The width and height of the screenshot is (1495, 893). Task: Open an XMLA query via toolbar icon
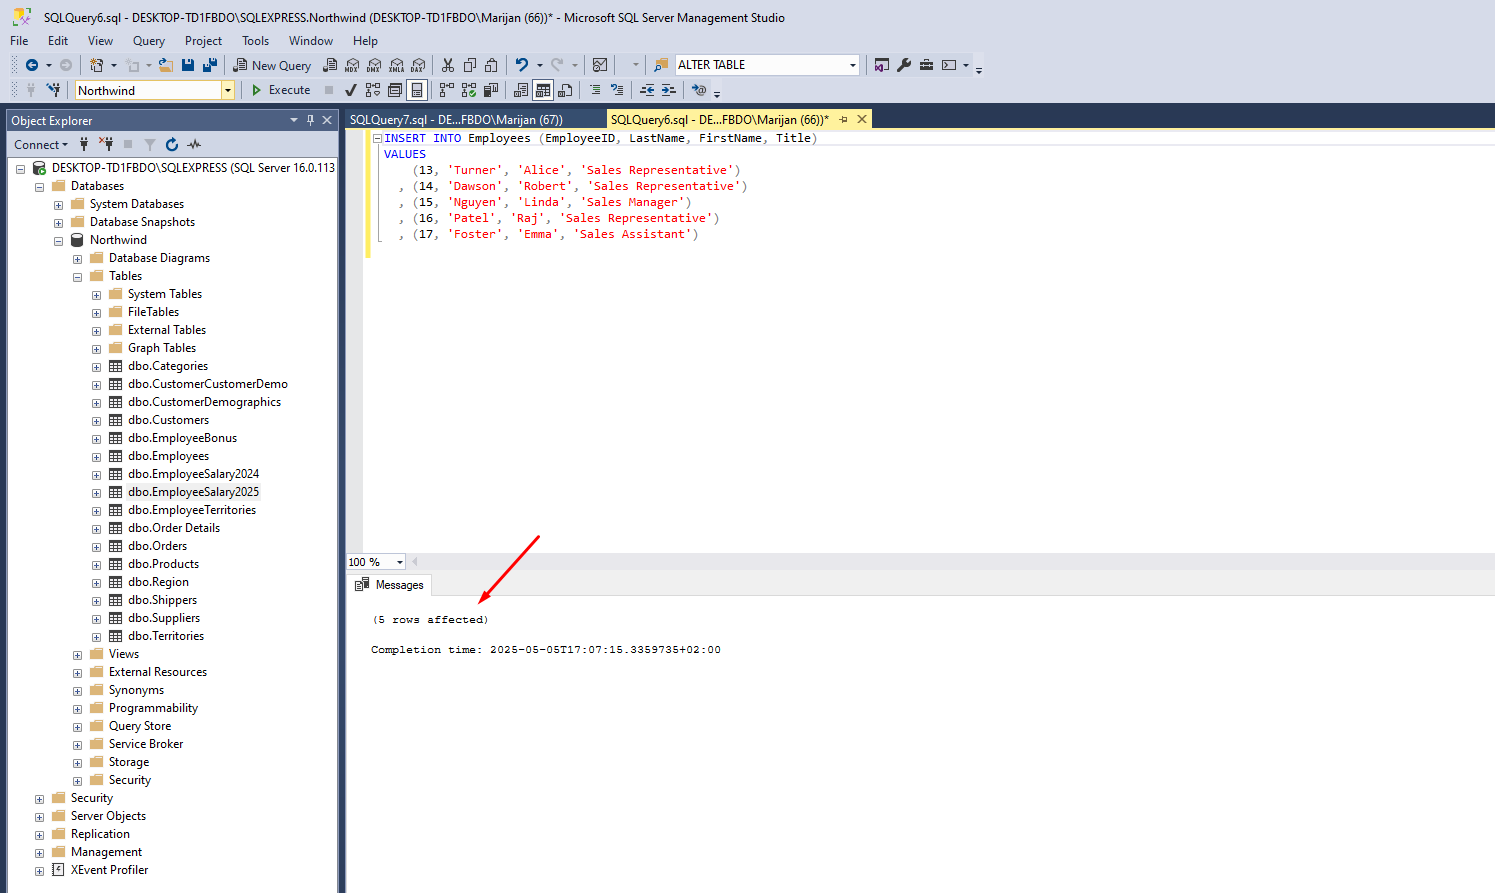[397, 65]
